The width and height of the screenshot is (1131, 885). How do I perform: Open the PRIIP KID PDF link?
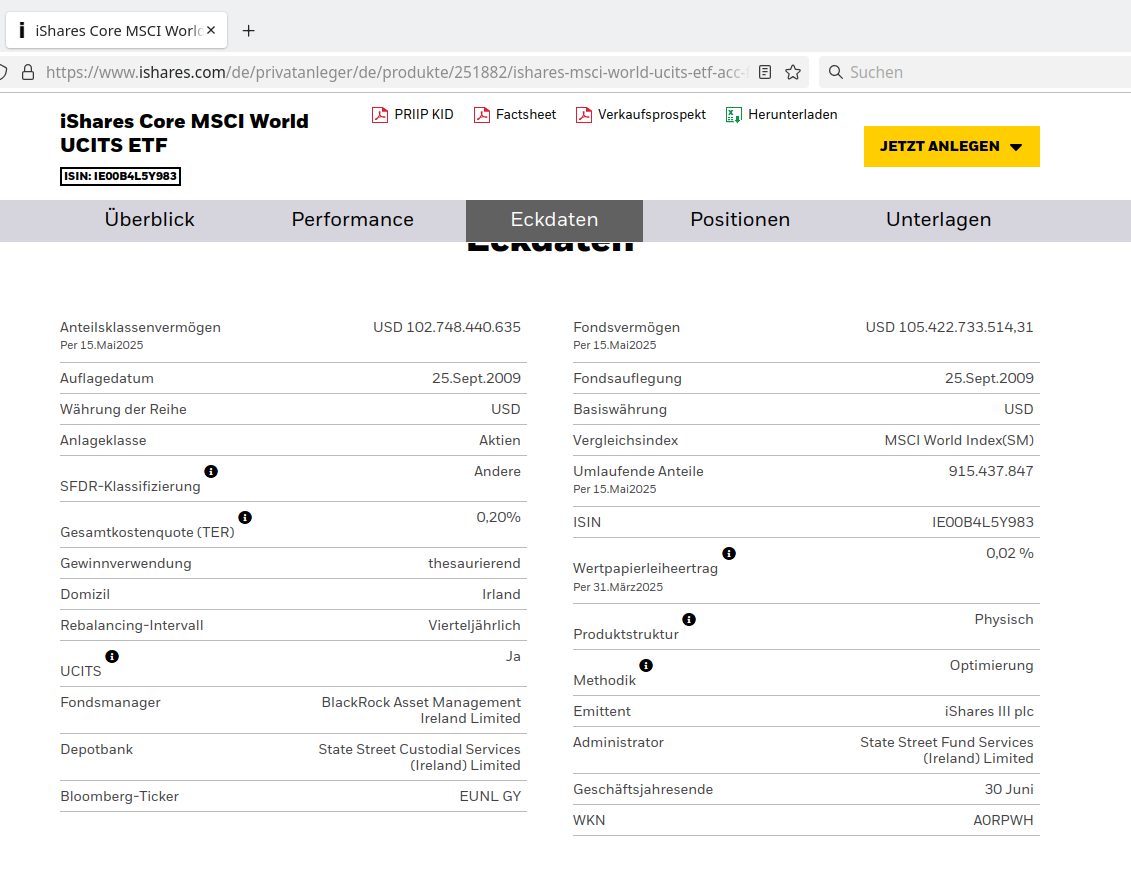[412, 115]
